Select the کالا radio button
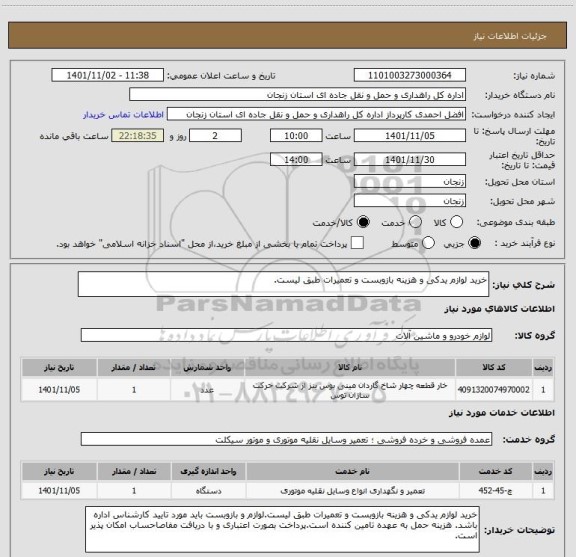Viewport: 576px width, 557px height. pos(456,222)
